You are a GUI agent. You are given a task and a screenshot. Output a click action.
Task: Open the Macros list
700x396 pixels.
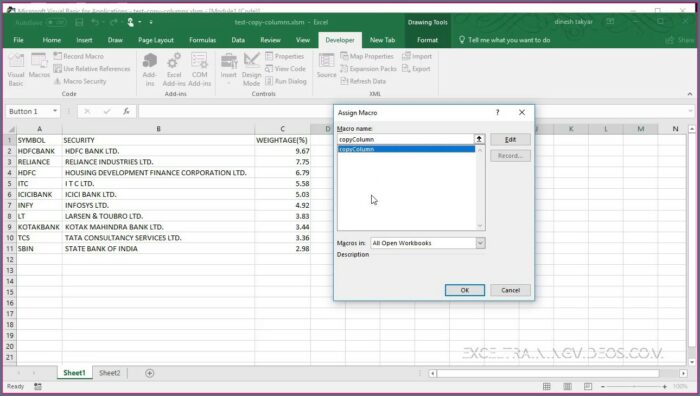pos(39,66)
